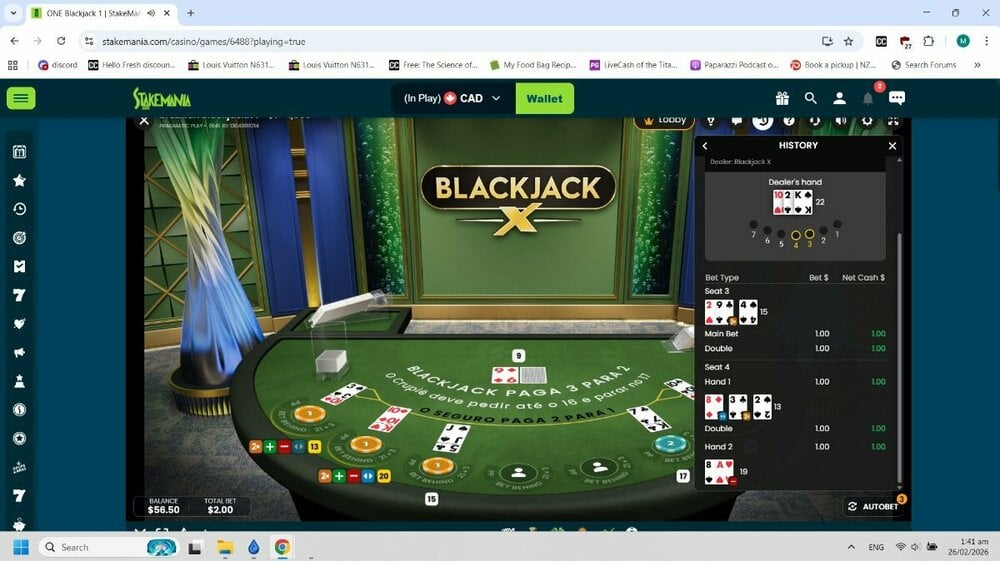Click the Lobby button

coord(664,120)
